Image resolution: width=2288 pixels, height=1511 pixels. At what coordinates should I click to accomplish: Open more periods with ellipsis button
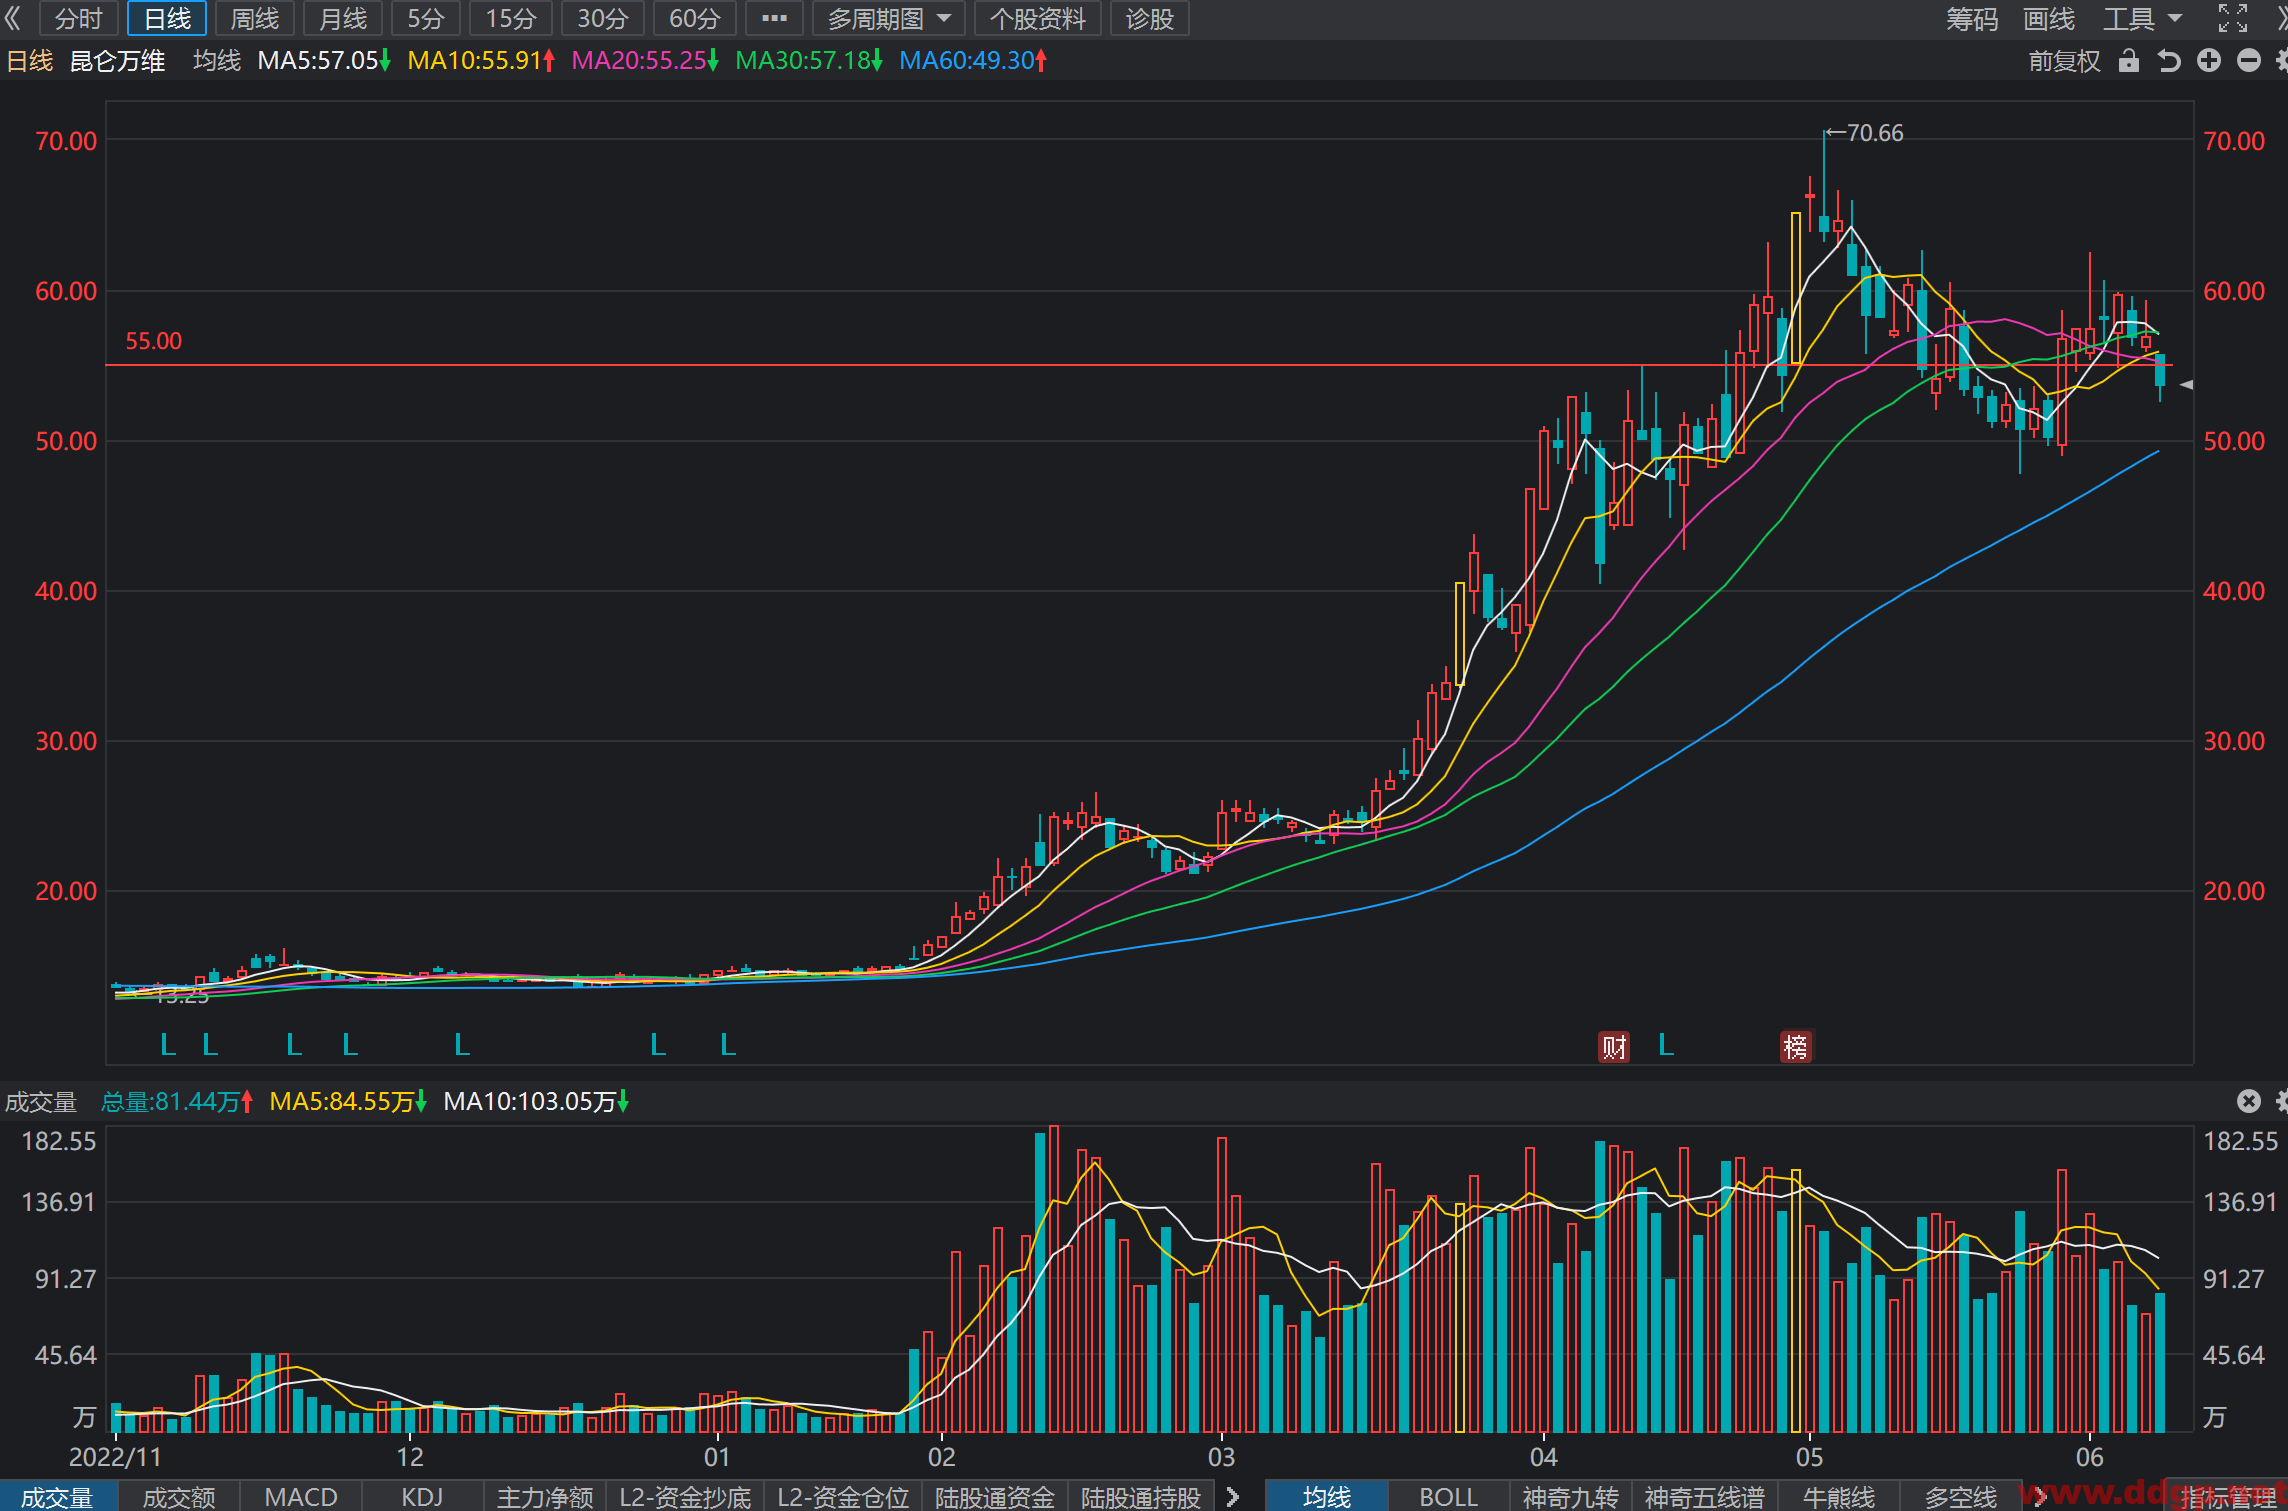coord(774,18)
